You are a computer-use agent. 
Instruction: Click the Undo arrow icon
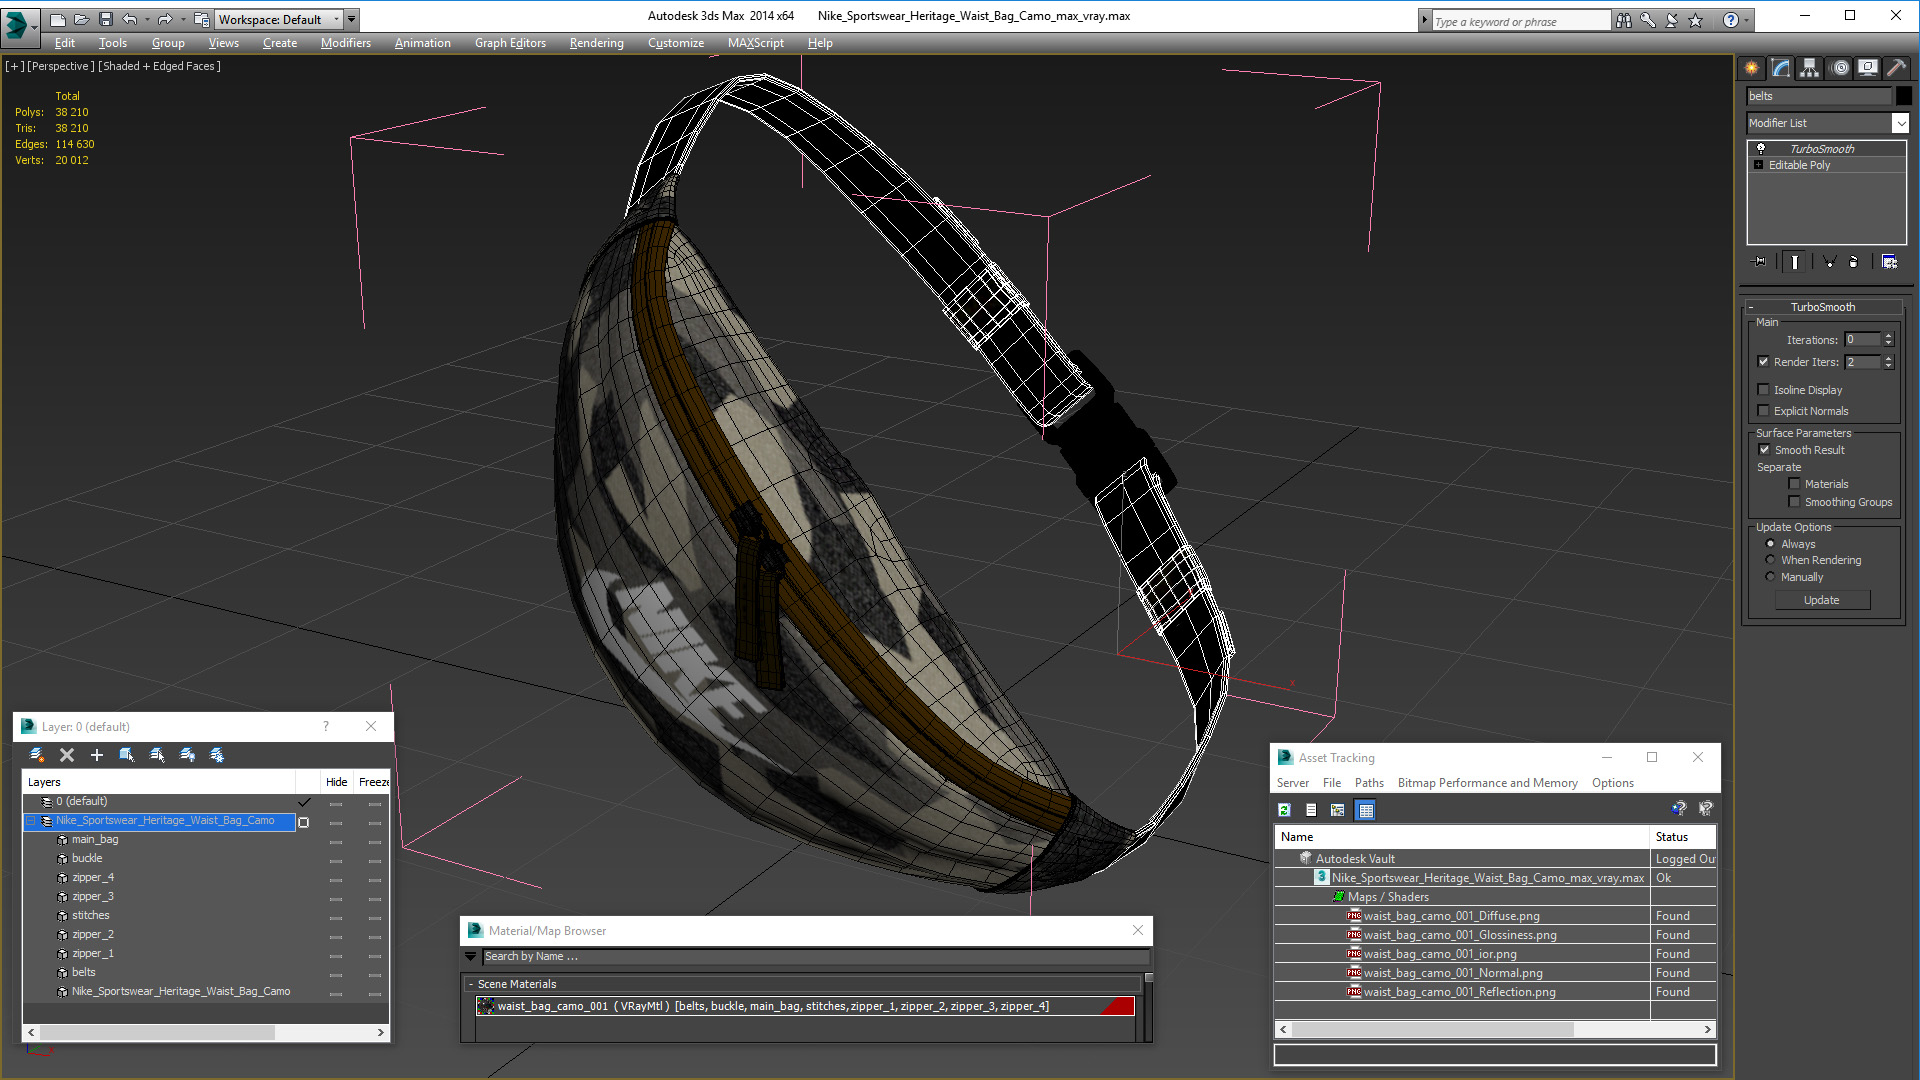pos(129,19)
